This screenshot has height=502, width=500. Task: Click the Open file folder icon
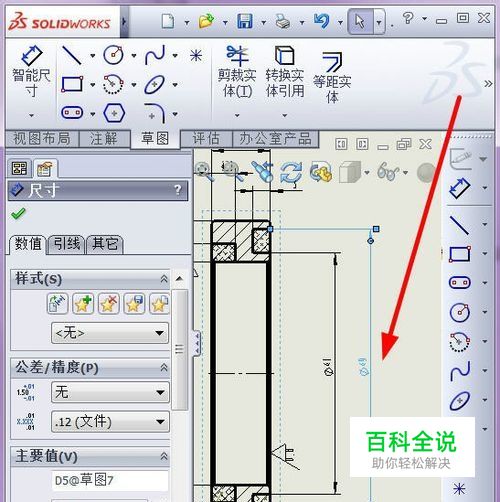pos(206,21)
